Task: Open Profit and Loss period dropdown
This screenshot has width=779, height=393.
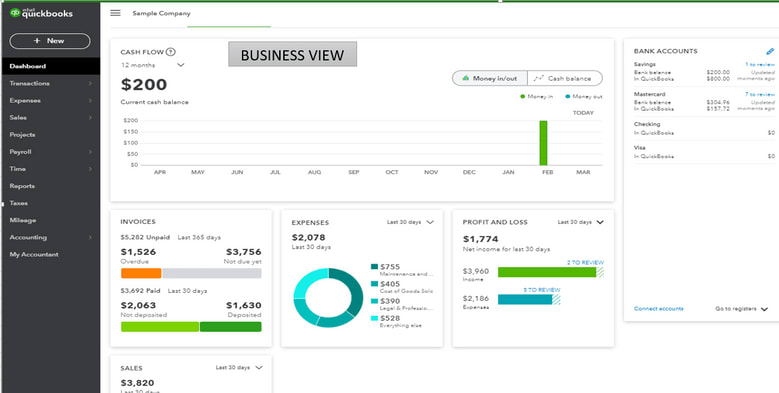Action: point(580,222)
